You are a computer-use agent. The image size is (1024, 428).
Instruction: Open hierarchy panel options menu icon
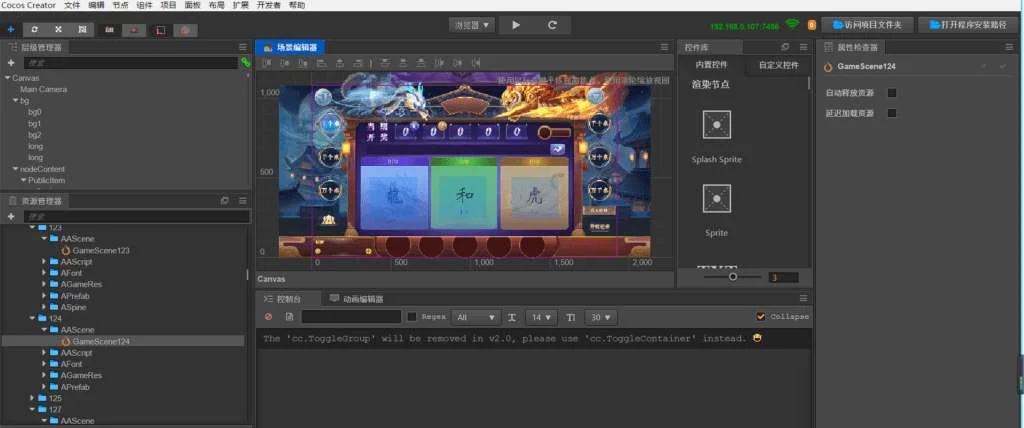(x=243, y=47)
